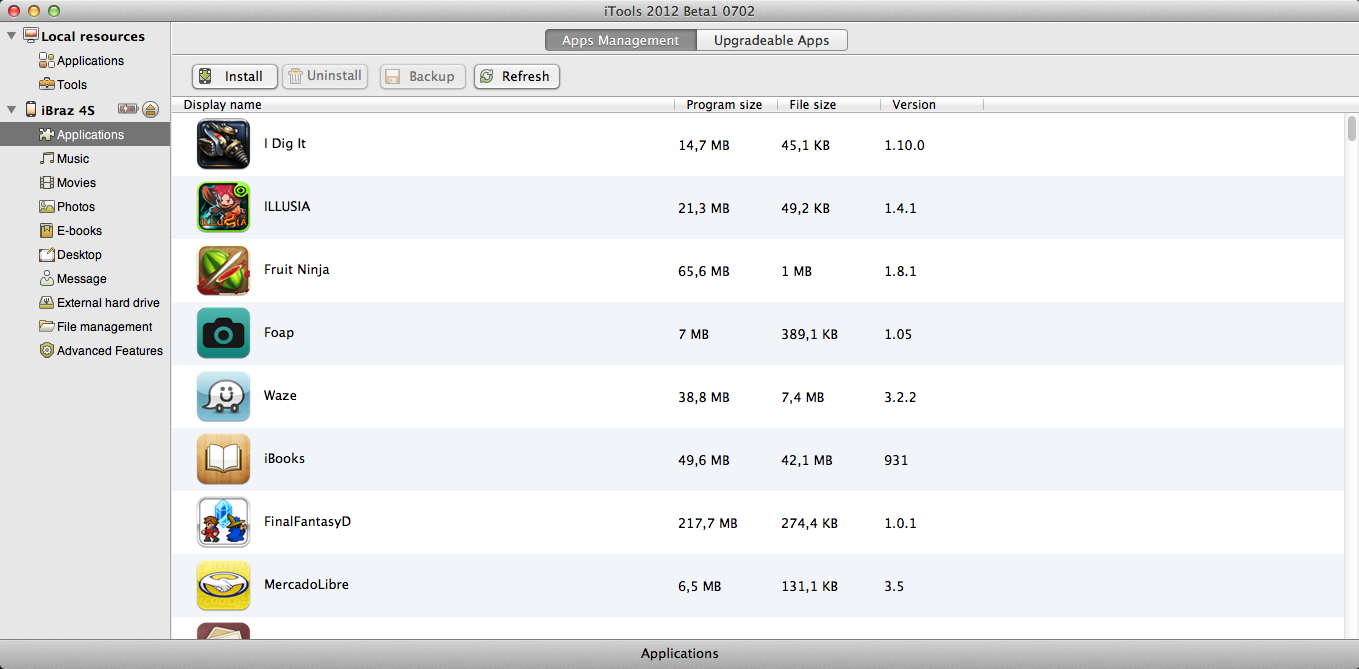The image size is (1359, 669).
Task: Select the Foap name text
Action: 279,333
